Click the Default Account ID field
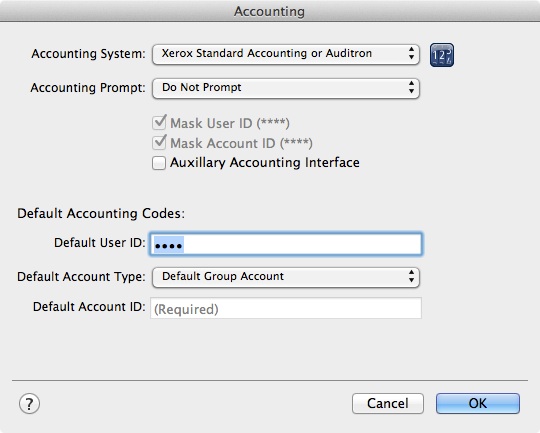The width and height of the screenshot is (540, 433). point(286,308)
